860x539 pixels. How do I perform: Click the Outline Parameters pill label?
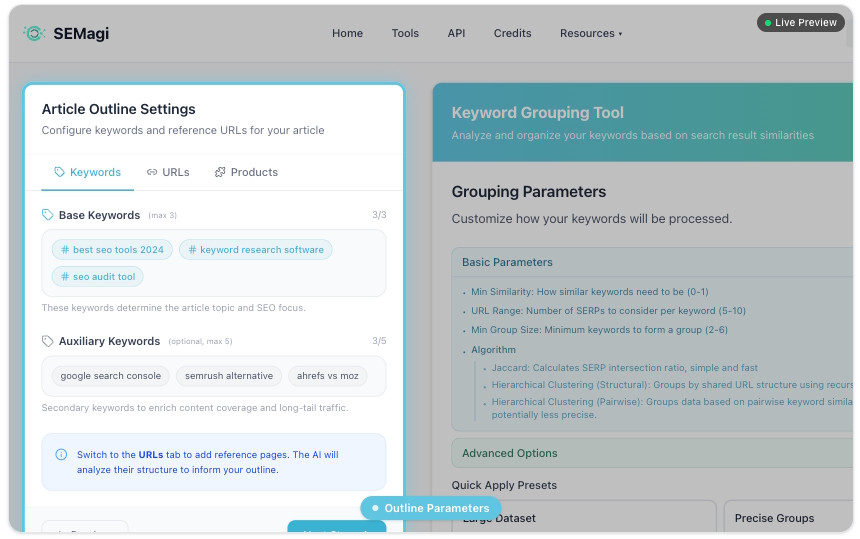pyautogui.click(x=431, y=508)
